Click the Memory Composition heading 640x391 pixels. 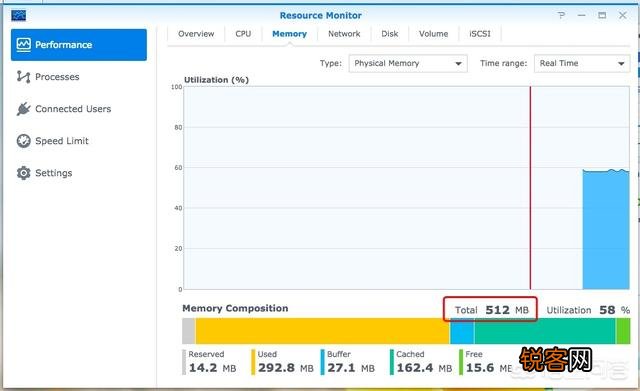(x=235, y=308)
